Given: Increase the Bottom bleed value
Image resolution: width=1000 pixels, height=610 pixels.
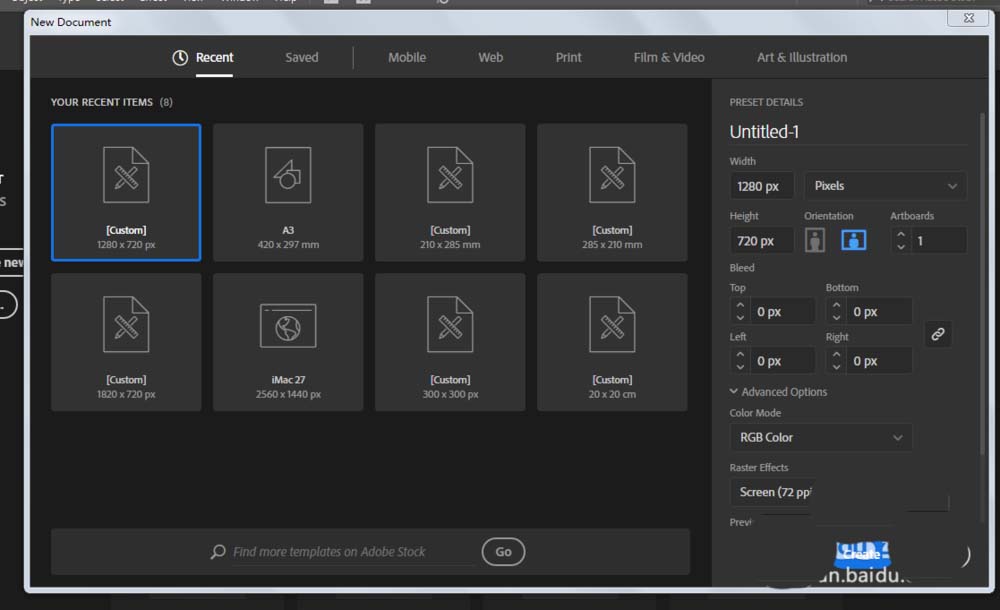Looking at the screenshot, I should (836, 306).
